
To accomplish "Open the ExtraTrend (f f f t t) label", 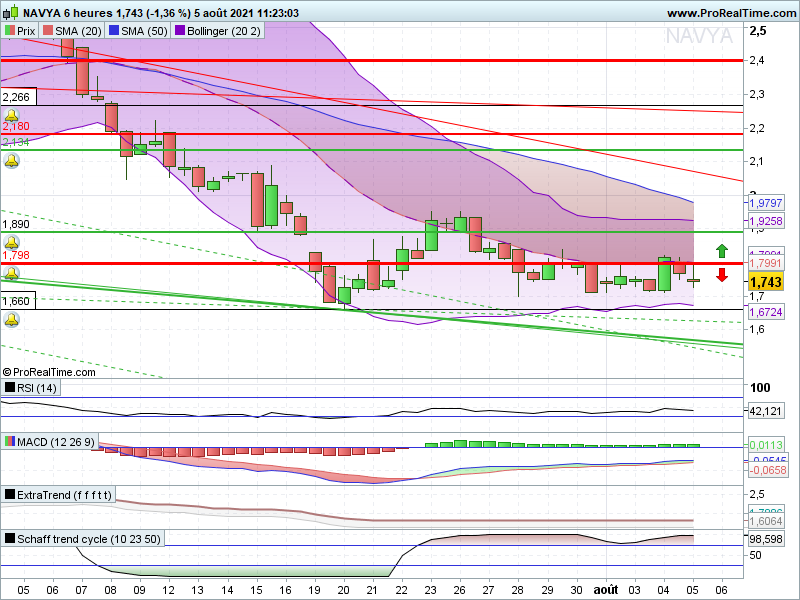I will tap(64, 495).
